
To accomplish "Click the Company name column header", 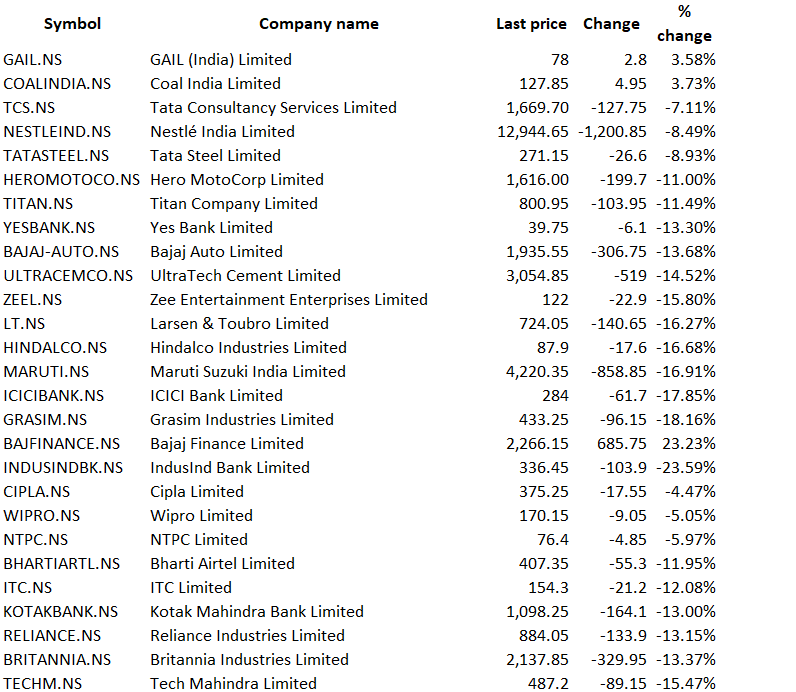I will (318, 24).
